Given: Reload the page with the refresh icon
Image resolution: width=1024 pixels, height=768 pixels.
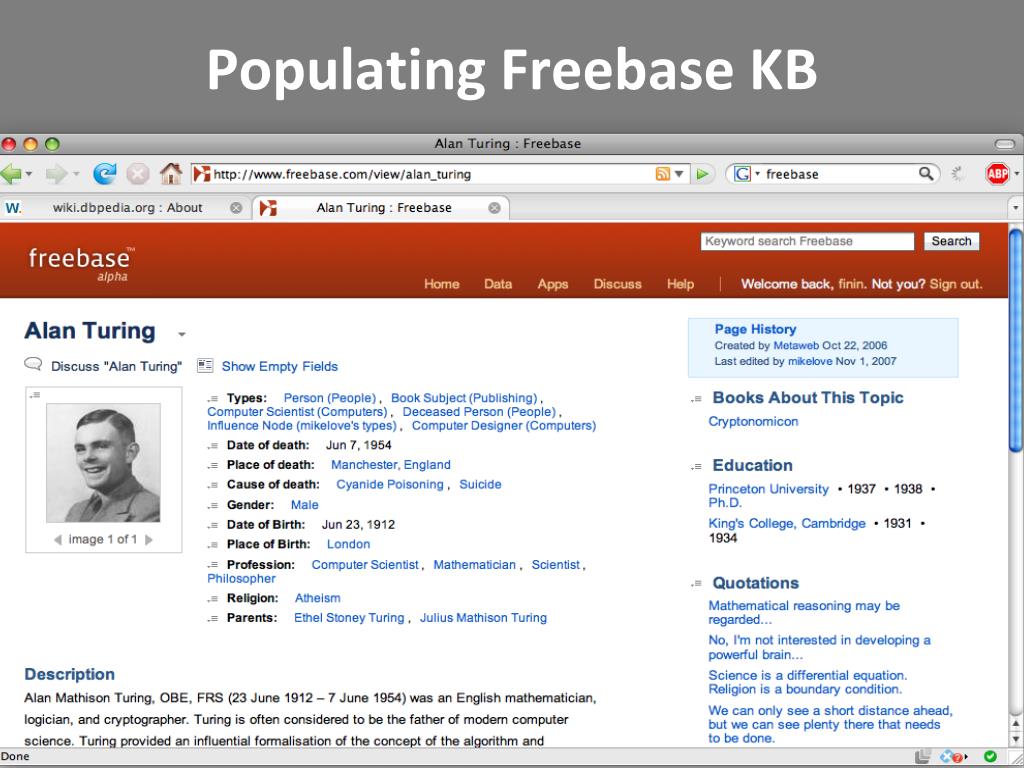Looking at the screenshot, I should [104, 174].
